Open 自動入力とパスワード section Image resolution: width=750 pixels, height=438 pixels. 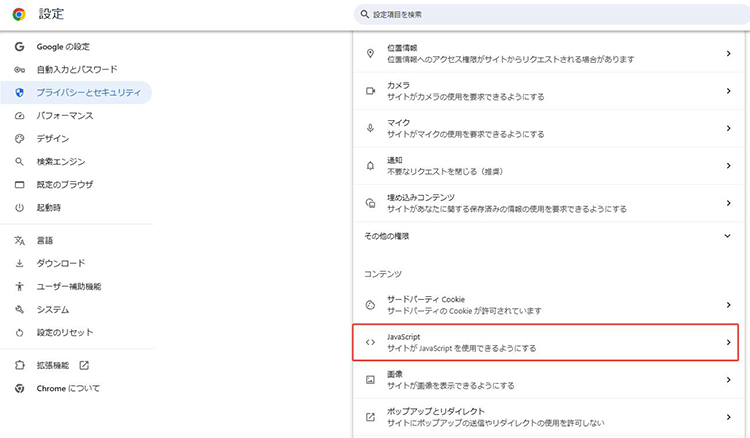coord(77,70)
